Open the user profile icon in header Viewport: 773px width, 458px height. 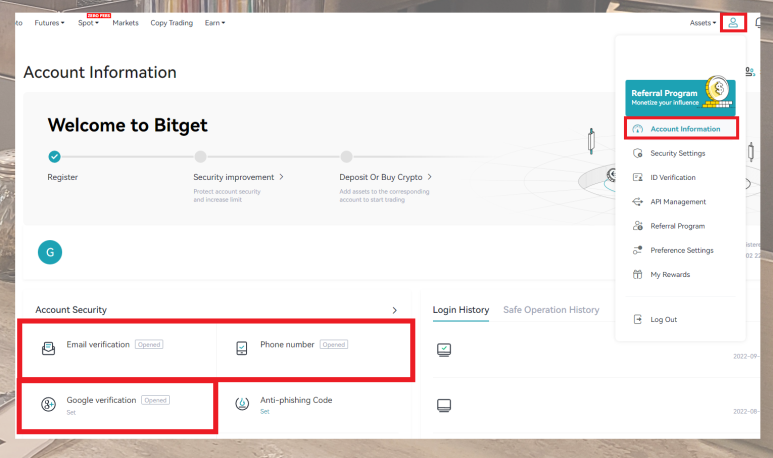pyautogui.click(x=733, y=23)
